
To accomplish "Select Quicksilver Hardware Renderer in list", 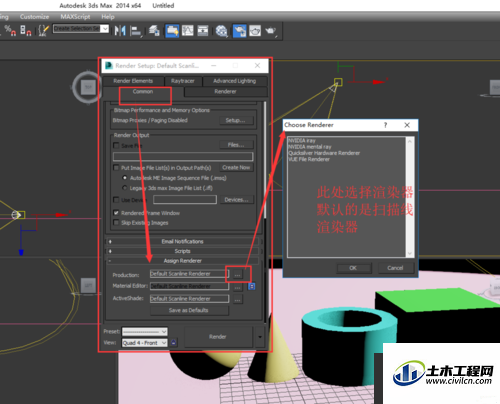I will point(324,153).
